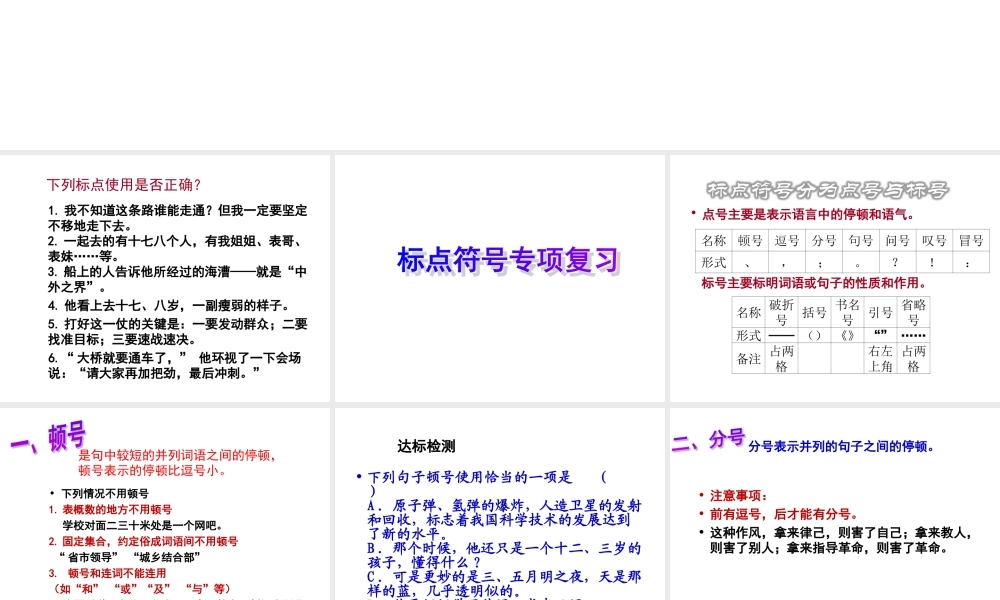The width and height of the screenshot is (1000, 600).
Task: Click the 顿号 cell in the punctuation table
Action: point(749,240)
